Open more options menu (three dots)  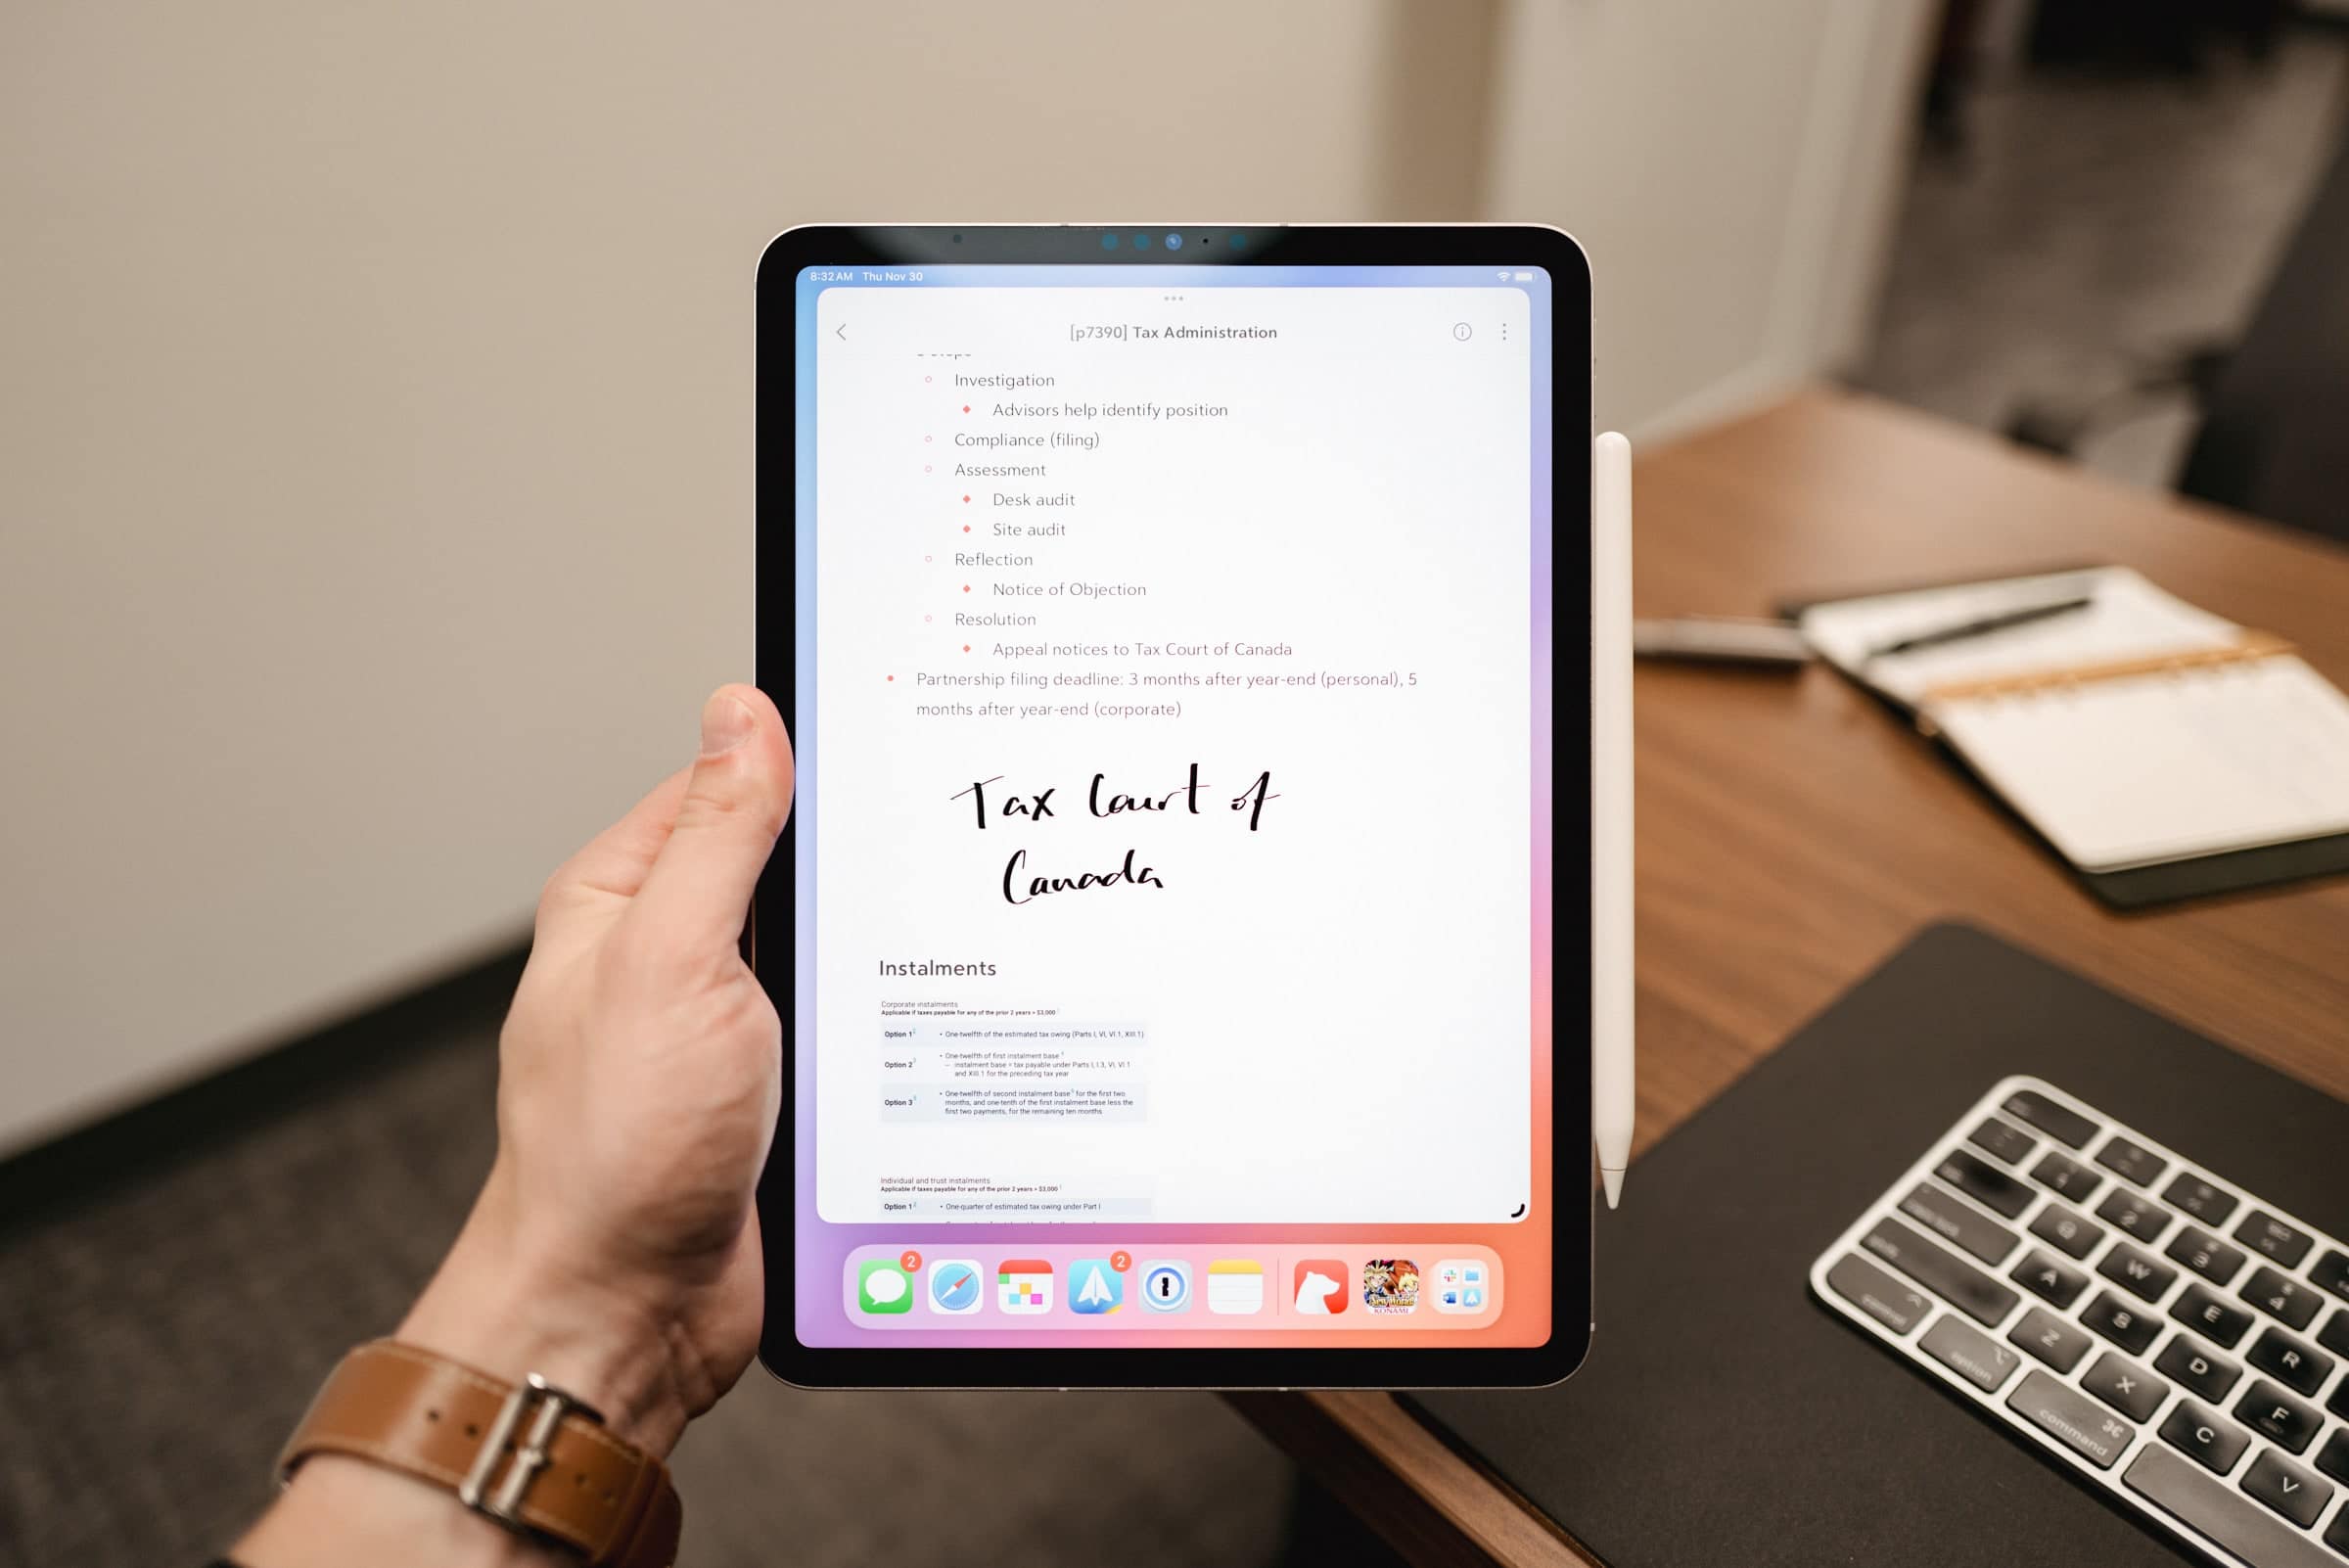1504,331
